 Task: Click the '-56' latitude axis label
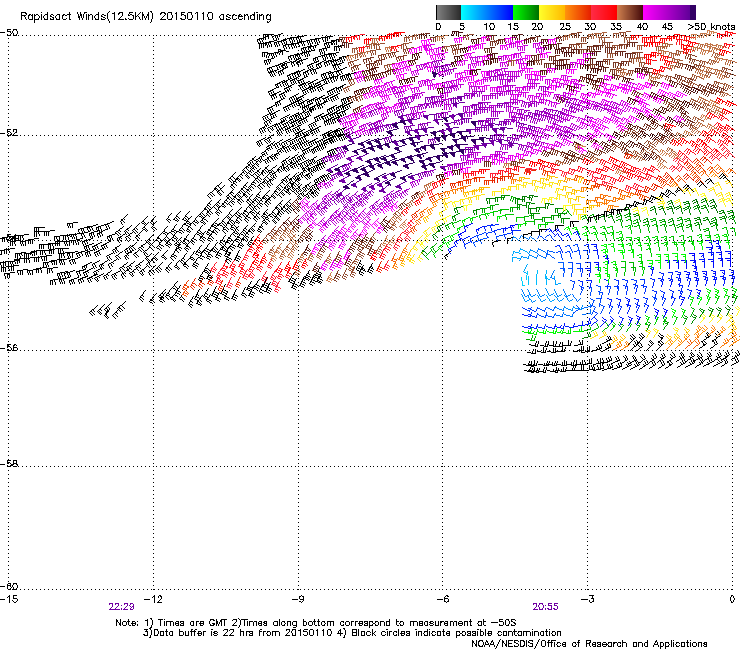(x=9, y=348)
